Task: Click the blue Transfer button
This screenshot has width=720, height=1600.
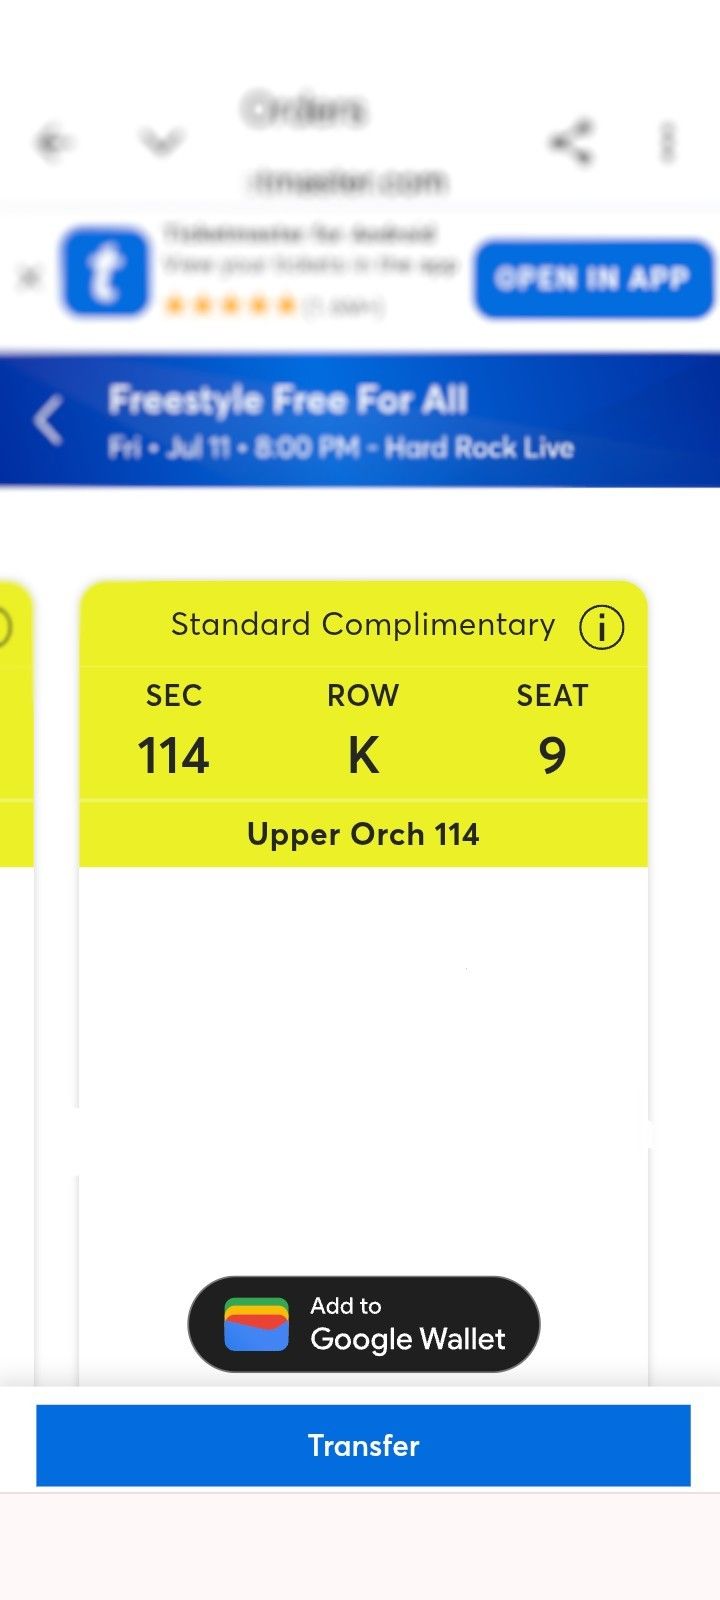Action: [363, 1445]
